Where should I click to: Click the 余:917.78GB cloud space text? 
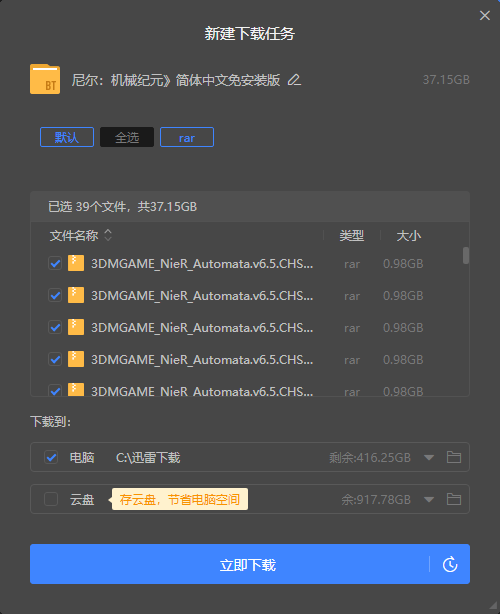pyautogui.click(x=376, y=500)
